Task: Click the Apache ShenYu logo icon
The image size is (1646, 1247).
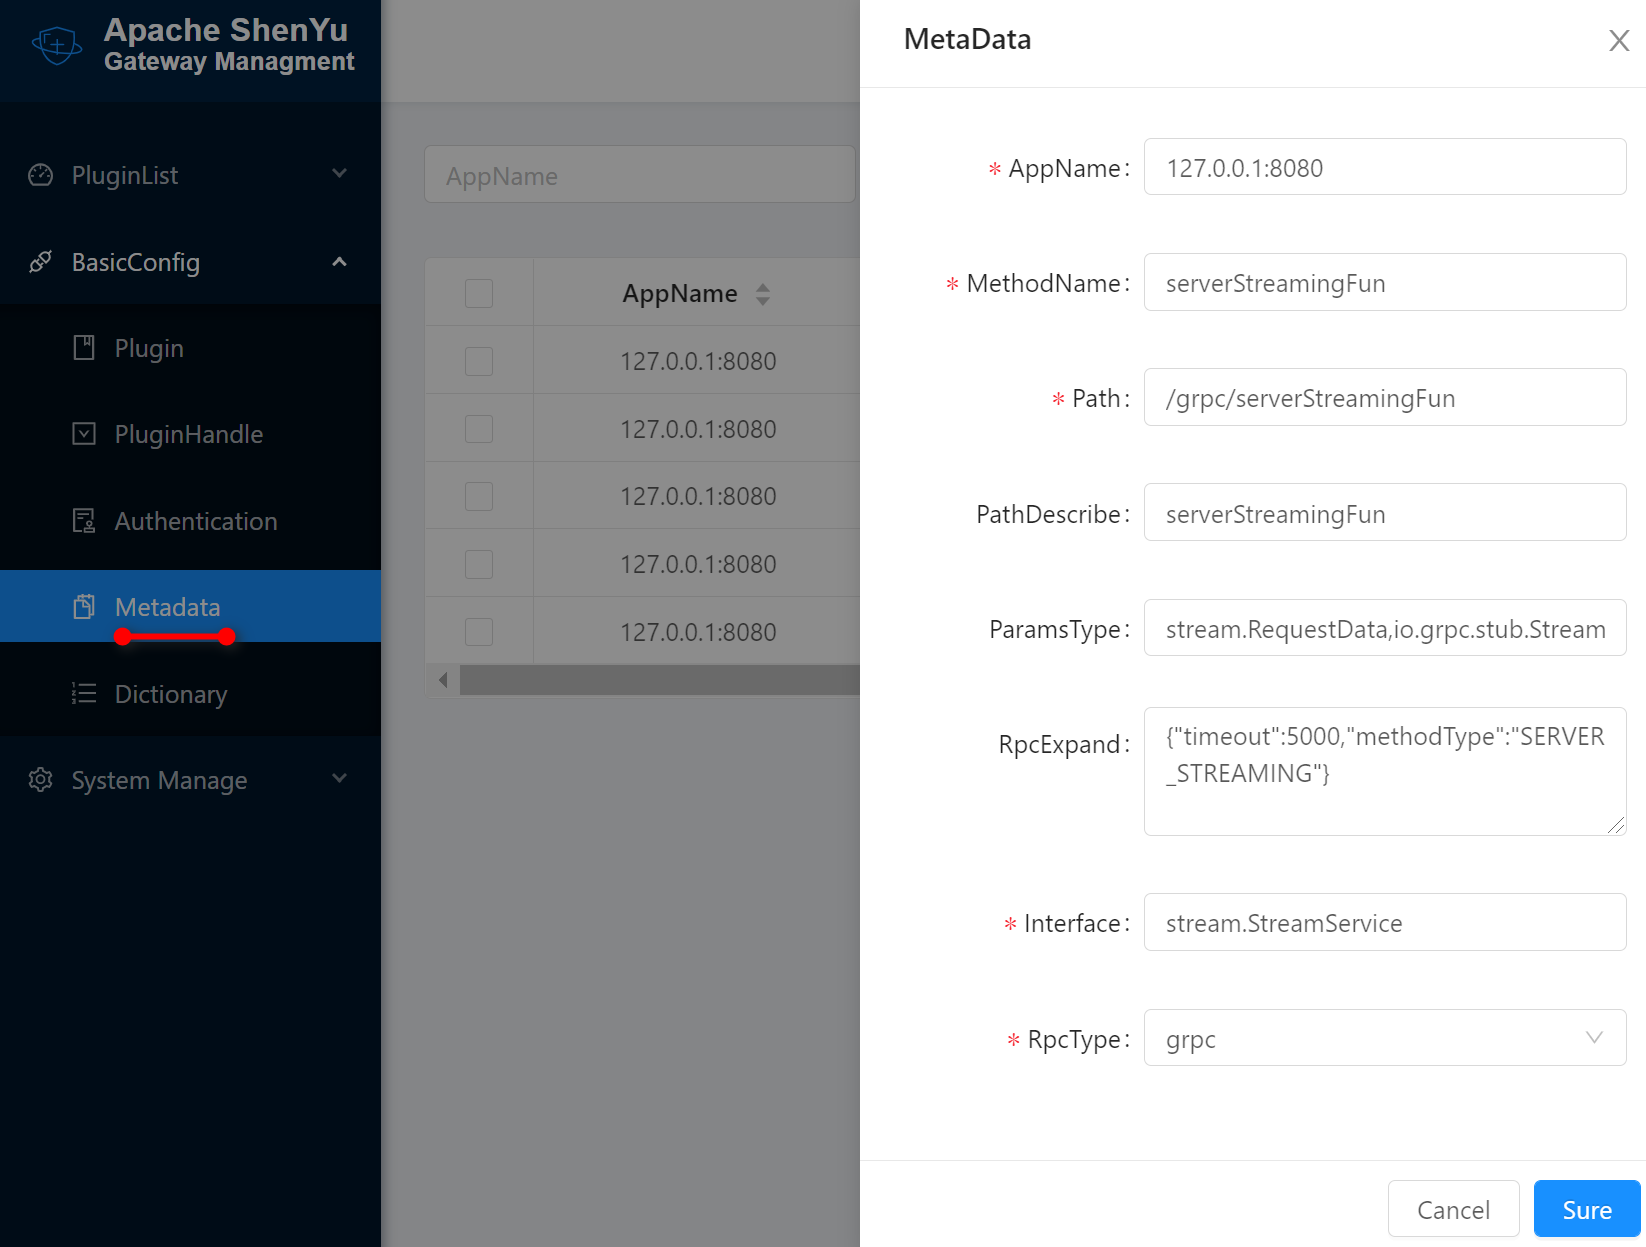Action: pos(57,45)
